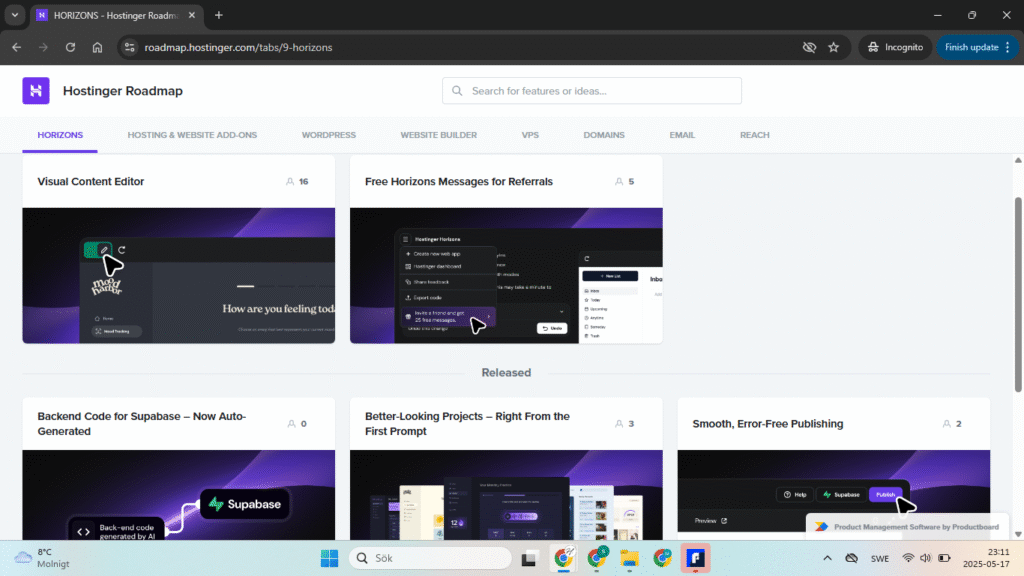Viewport: 1024px width, 576px height.
Task: Open the Wi-Fi network tray icon
Action: [908, 558]
